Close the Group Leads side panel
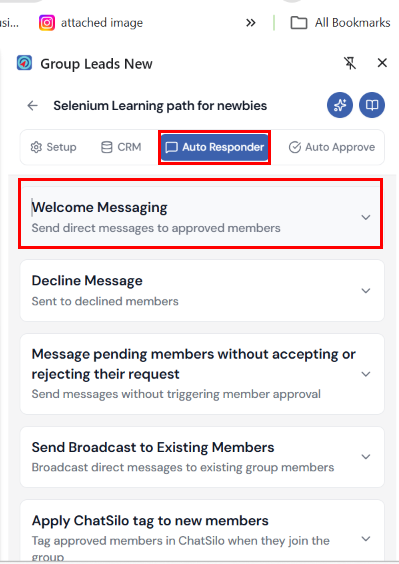 pyautogui.click(x=382, y=63)
